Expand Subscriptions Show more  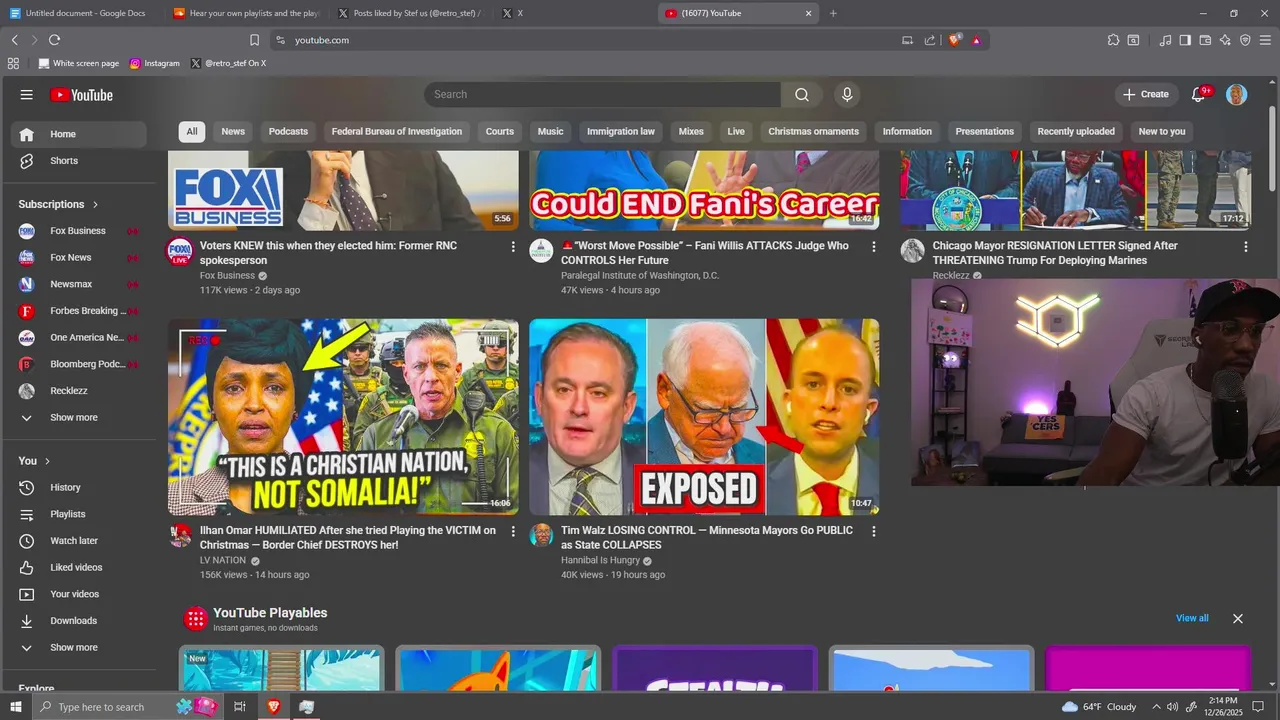click(74, 417)
